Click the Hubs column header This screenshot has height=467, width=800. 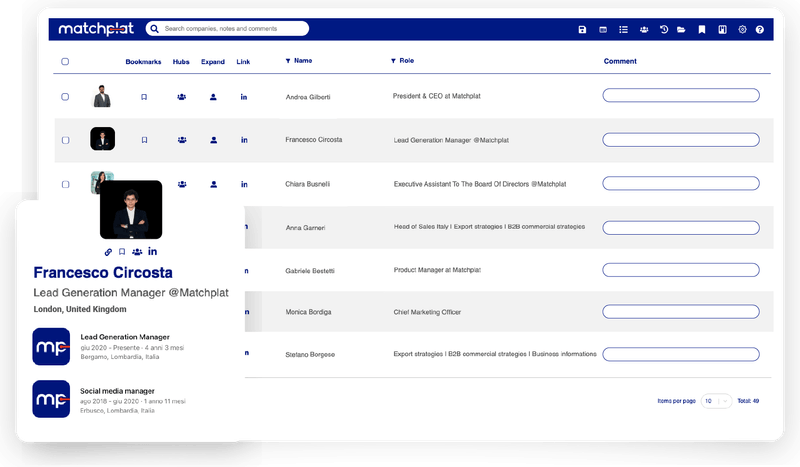coord(181,62)
